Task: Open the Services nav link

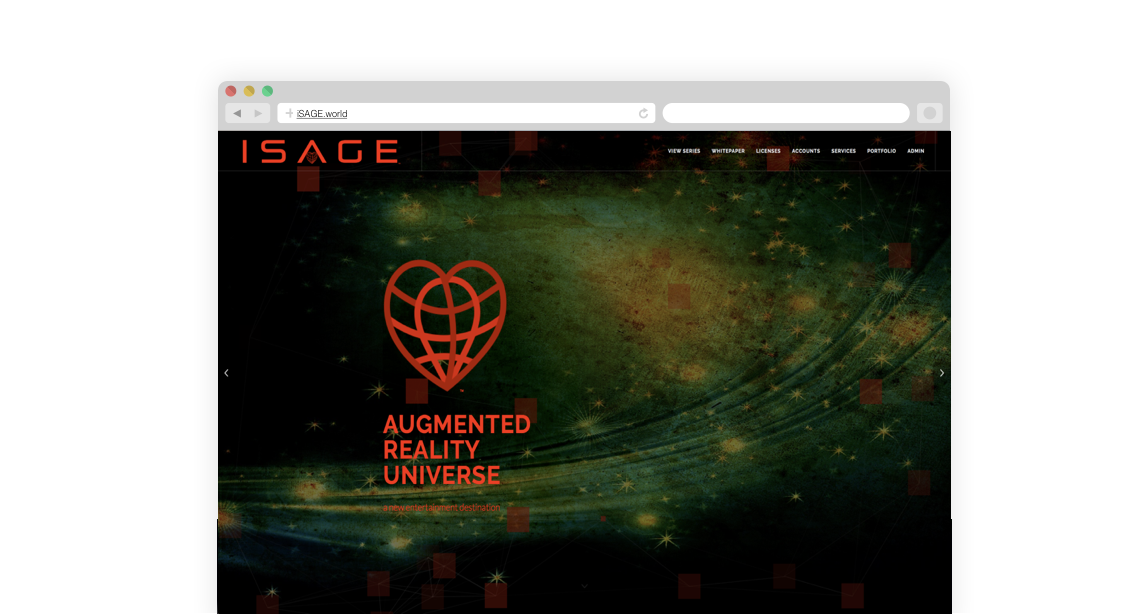Action: 843,151
